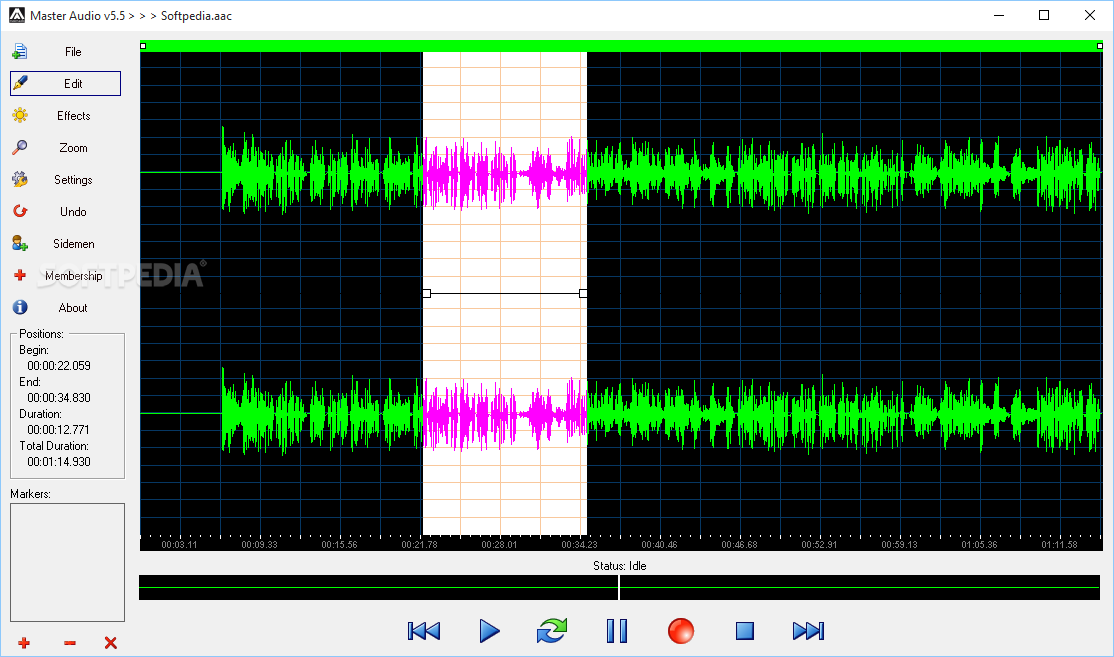Click the 00:03.11 timeline label

179,545
